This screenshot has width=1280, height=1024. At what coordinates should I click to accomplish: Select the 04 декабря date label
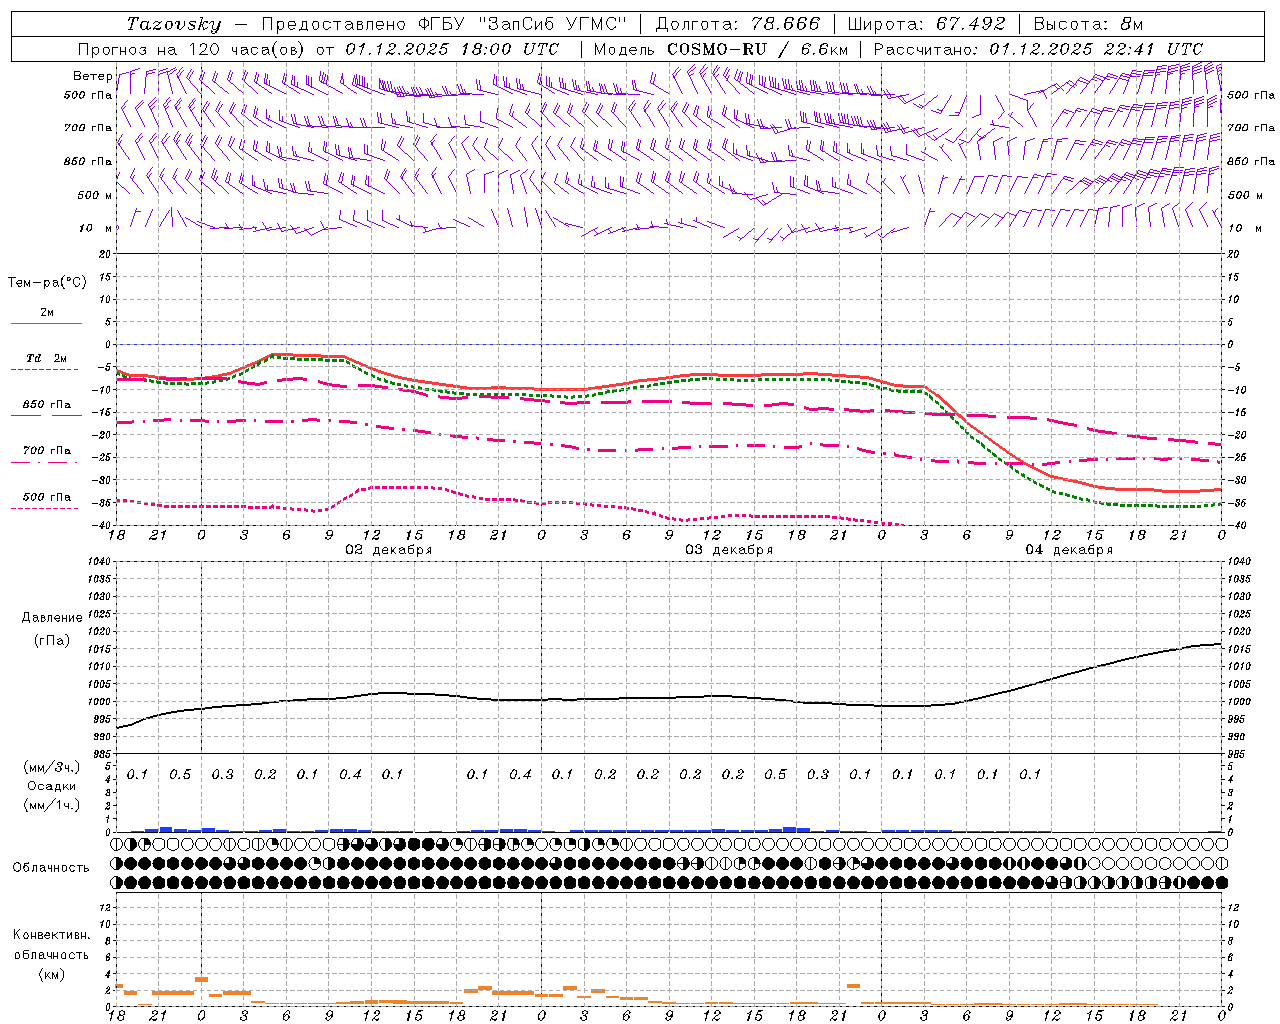point(1069,550)
